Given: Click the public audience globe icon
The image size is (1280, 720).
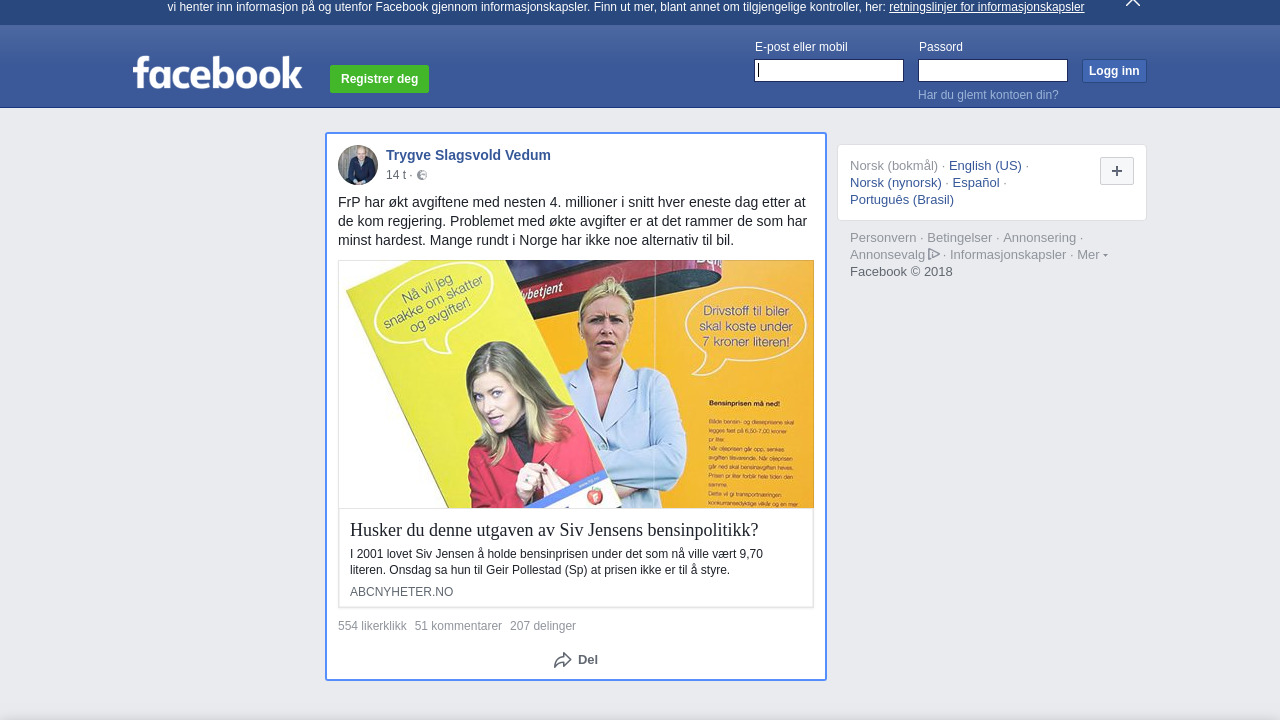Looking at the screenshot, I should 422,175.
